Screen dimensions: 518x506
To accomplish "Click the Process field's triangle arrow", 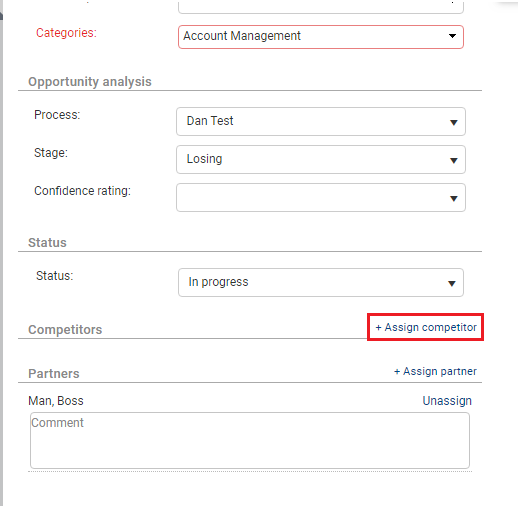I will pos(453,123).
